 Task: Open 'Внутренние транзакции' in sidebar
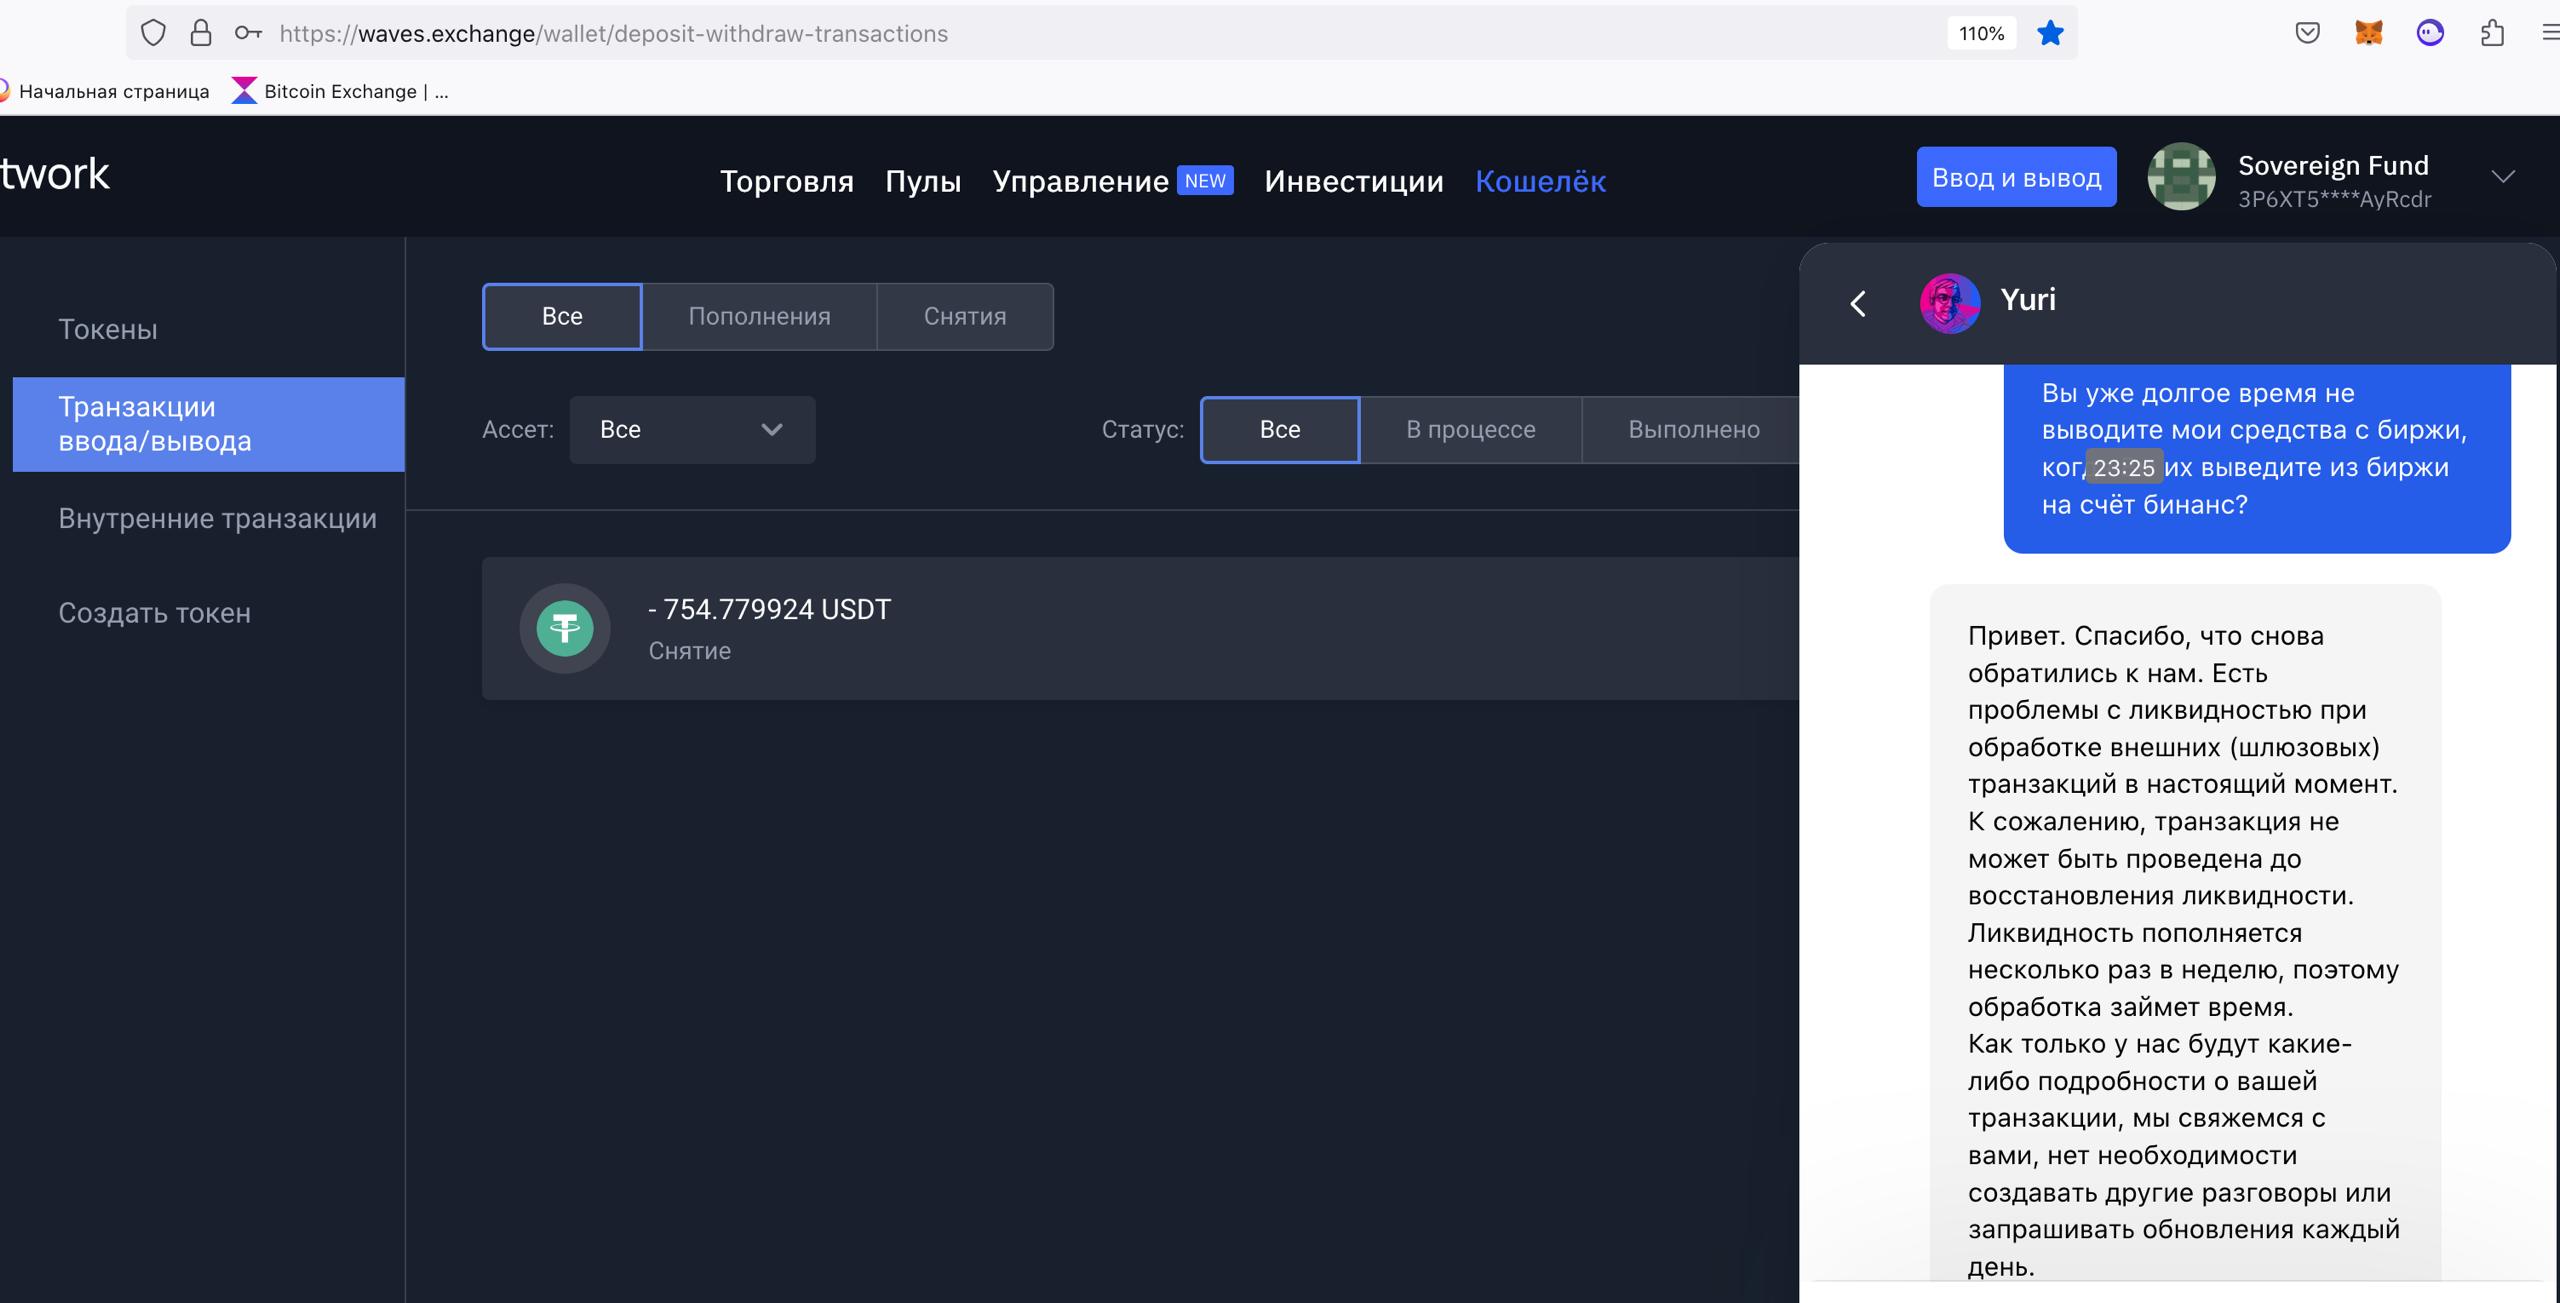217,518
